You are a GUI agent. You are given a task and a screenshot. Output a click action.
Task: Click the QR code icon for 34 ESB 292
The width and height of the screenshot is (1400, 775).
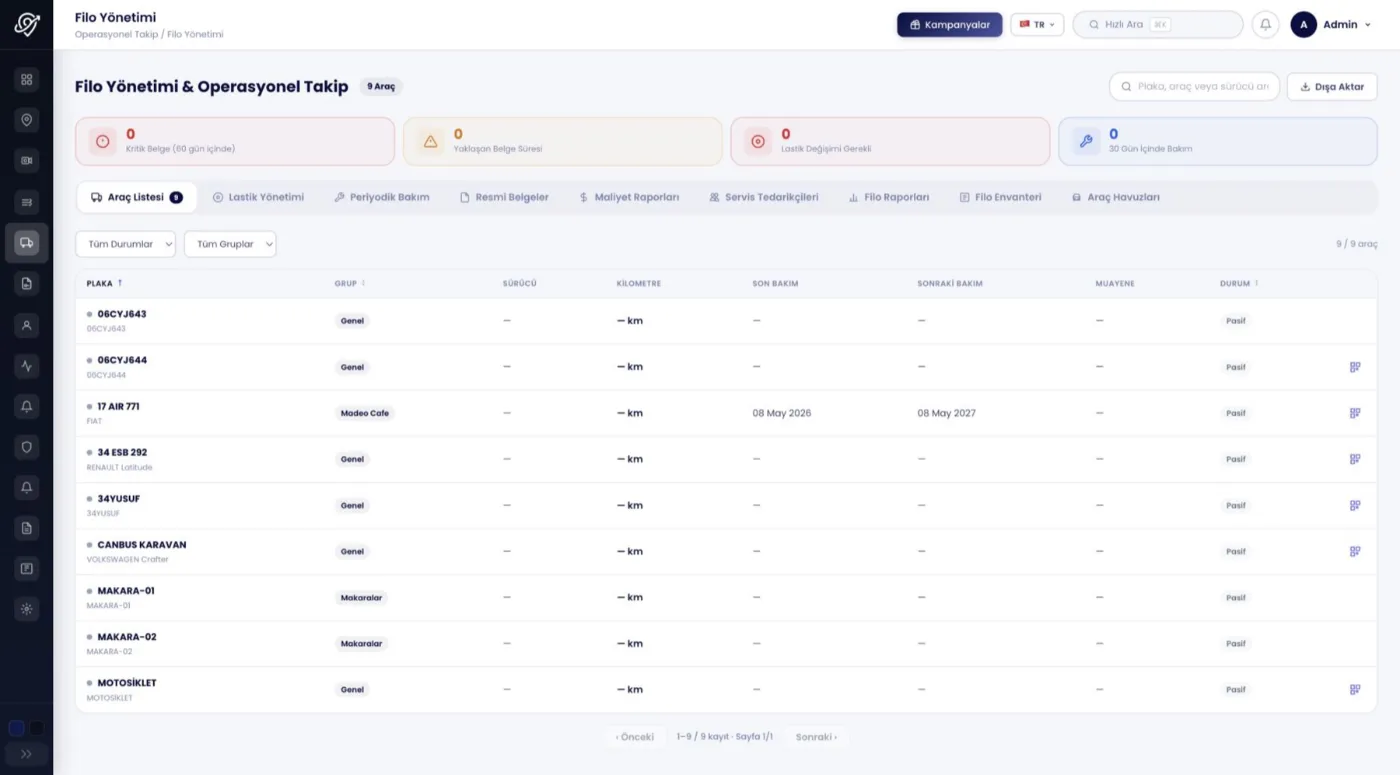(x=1355, y=459)
